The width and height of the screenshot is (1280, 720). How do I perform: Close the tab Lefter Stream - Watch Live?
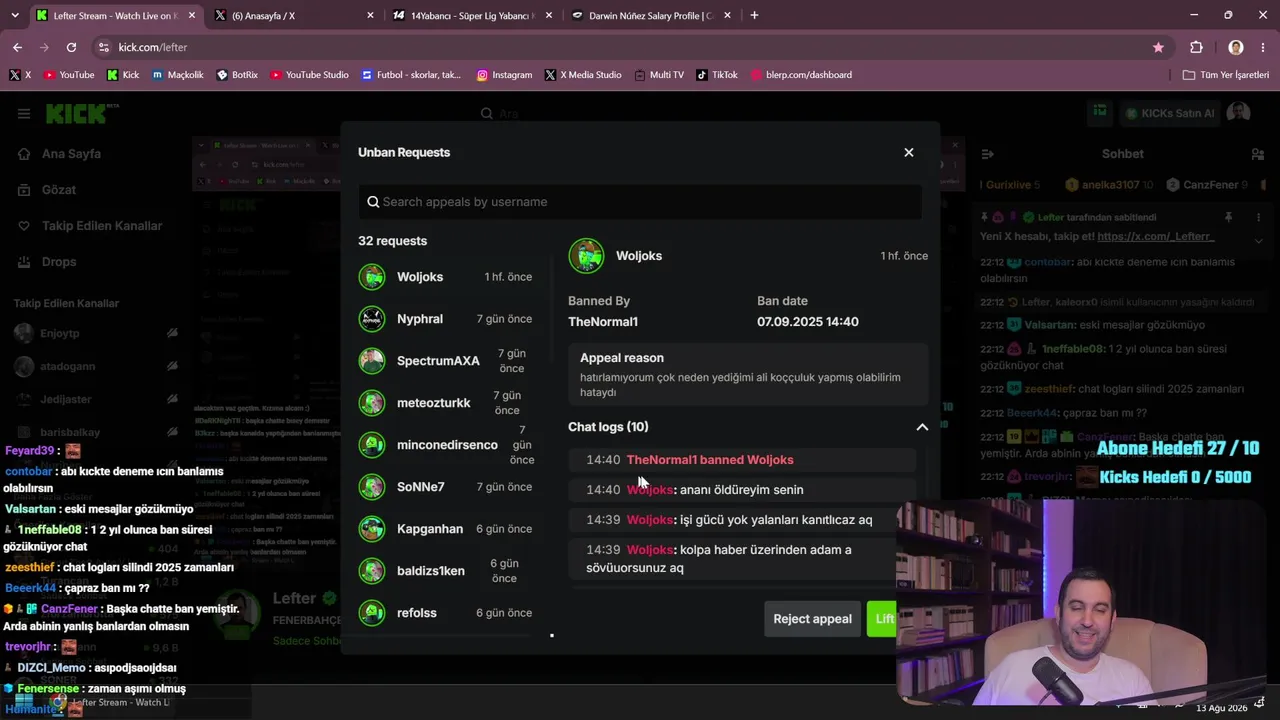191,16
